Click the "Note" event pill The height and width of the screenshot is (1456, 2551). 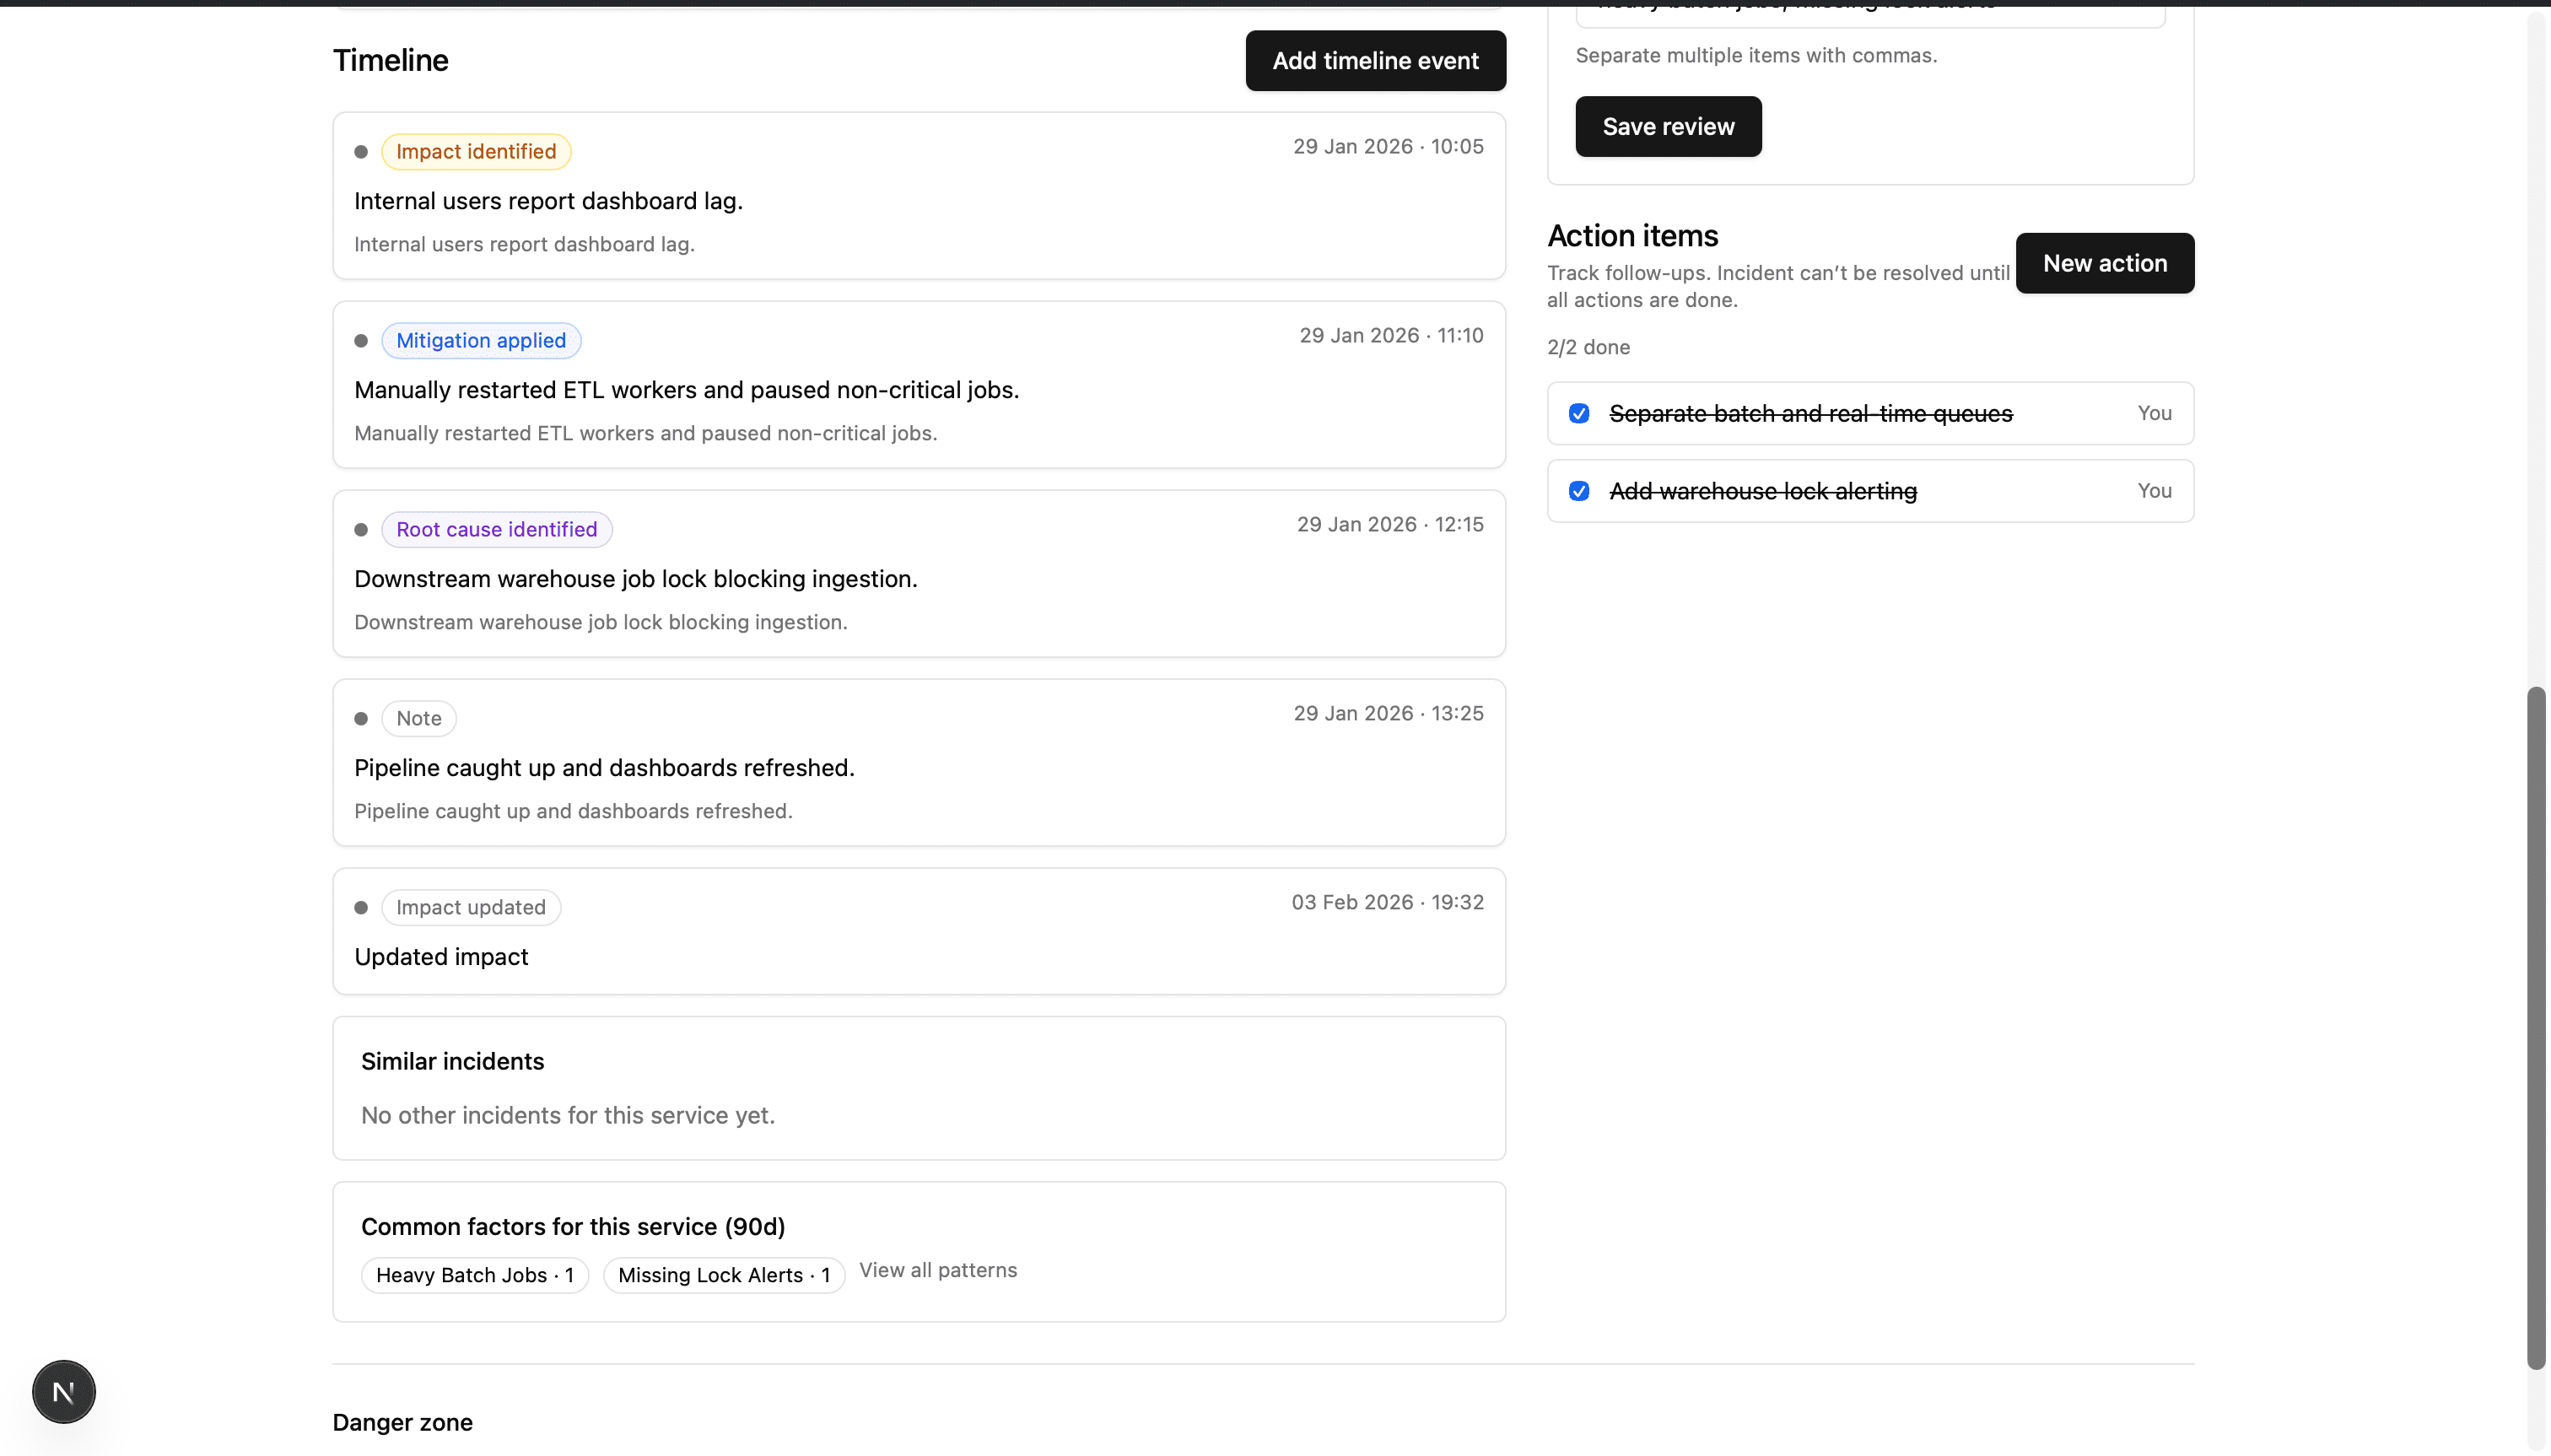point(418,718)
